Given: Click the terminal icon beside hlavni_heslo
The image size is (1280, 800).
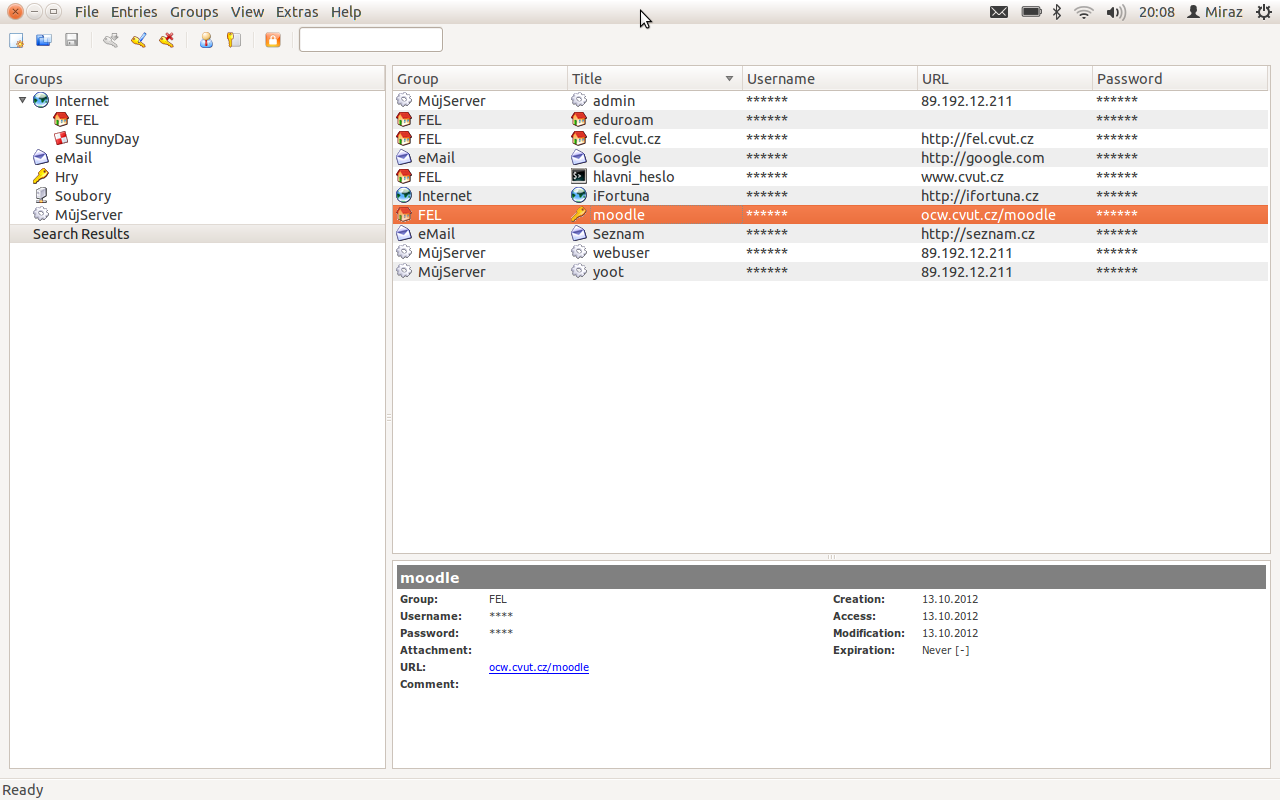Looking at the screenshot, I should [579, 176].
